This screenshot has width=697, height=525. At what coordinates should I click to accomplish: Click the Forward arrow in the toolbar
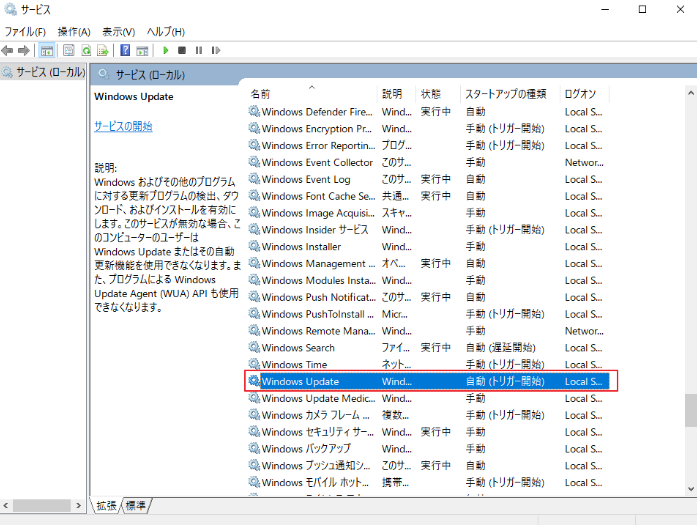[24, 50]
